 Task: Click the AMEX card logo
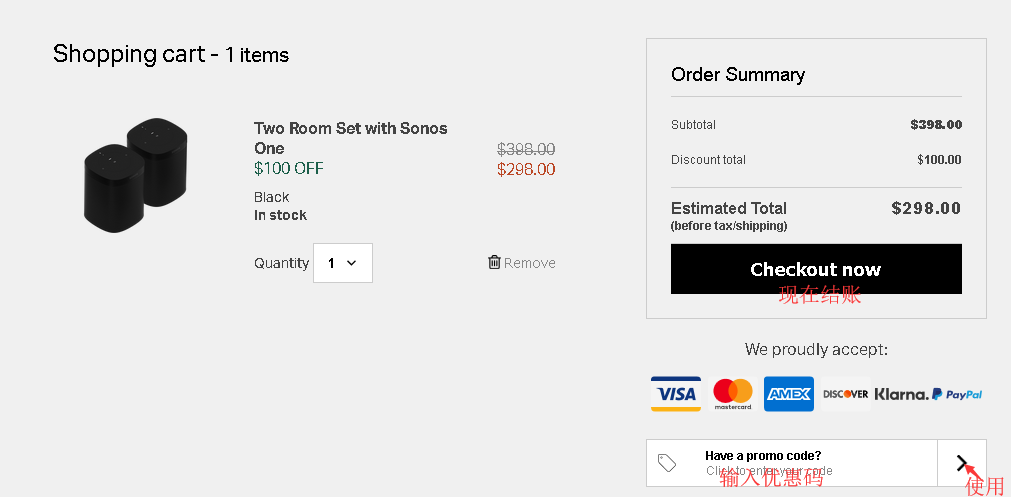[789, 394]
